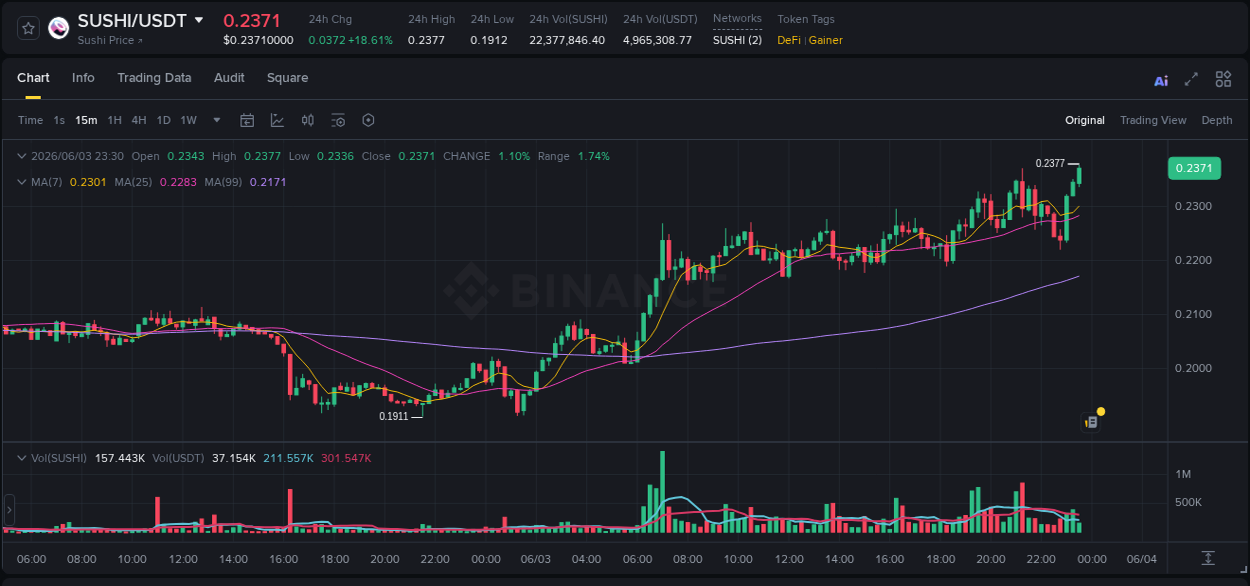1250x586 pixels.
Task: Click the scroll-to-latest icon at chart bottom right
Action: click(1208, 558)
